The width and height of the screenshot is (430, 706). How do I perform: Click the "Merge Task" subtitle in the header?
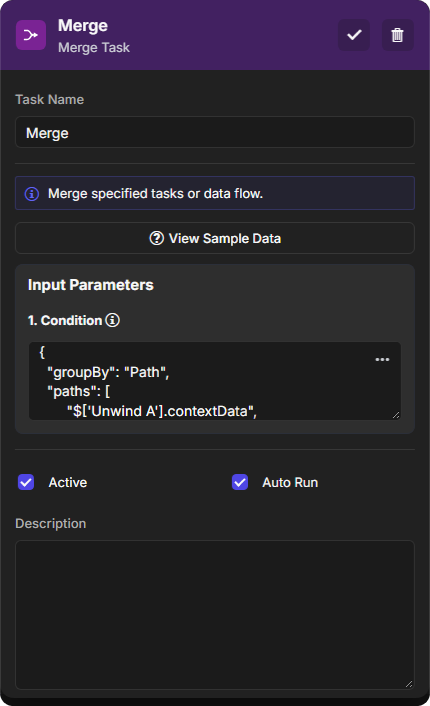coord(94,48)
